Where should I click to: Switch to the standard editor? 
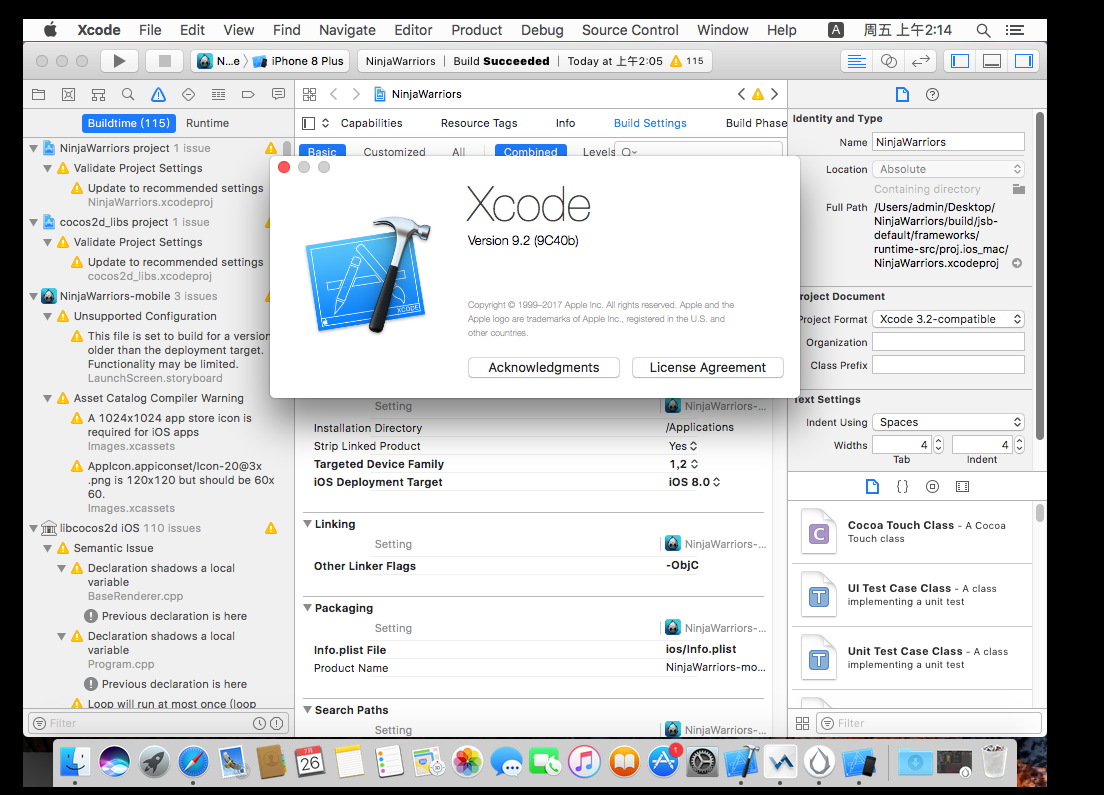click(x=857, y=61)
